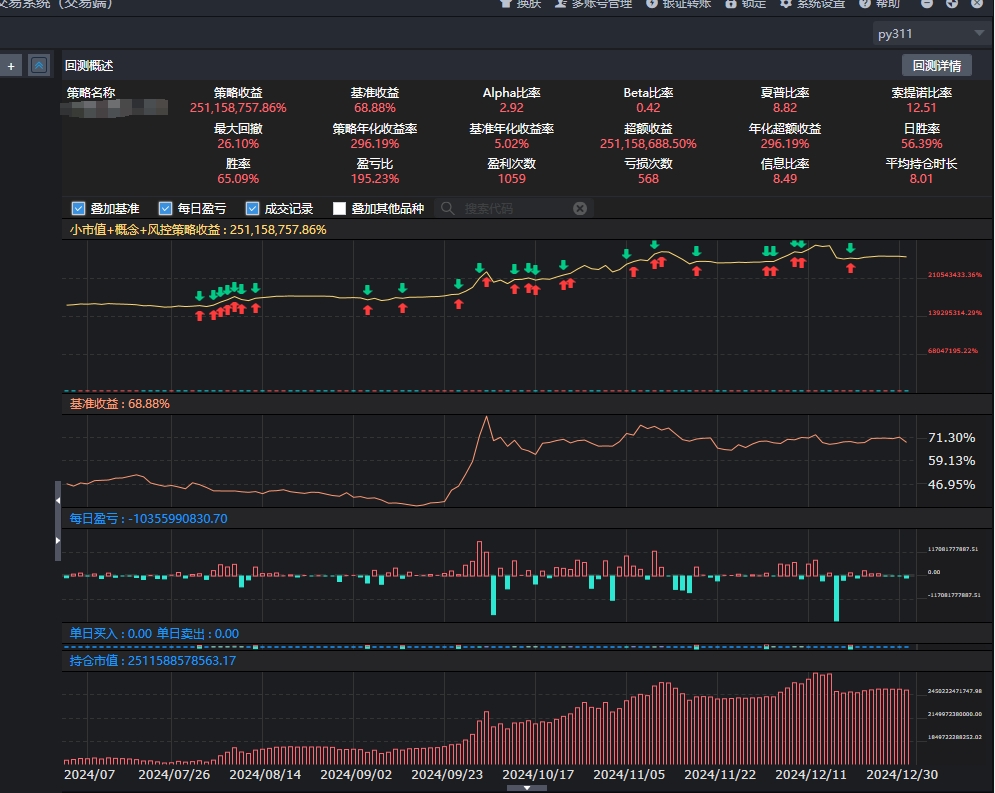Uncheck the 叠加基准 checkbox
The image size is (995, 793).
coord(79,209)
